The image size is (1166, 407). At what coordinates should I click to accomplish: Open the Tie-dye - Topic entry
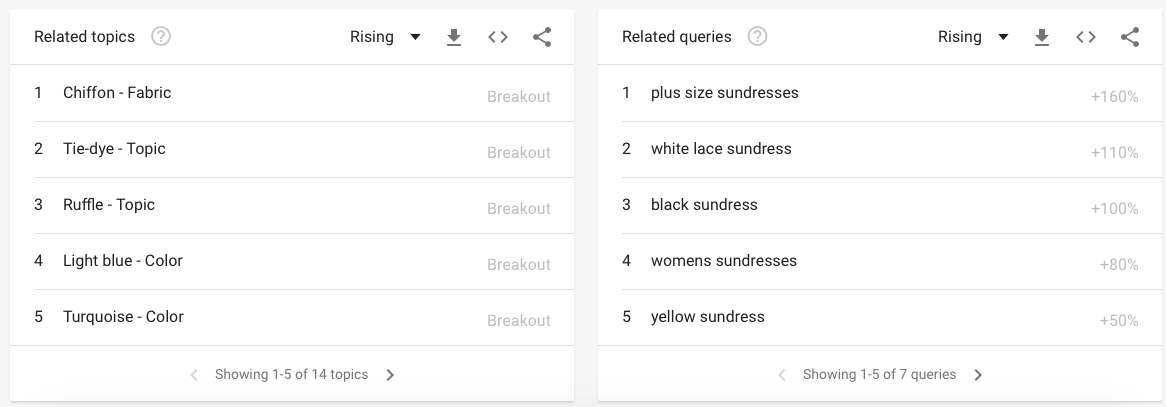(292, 149)
